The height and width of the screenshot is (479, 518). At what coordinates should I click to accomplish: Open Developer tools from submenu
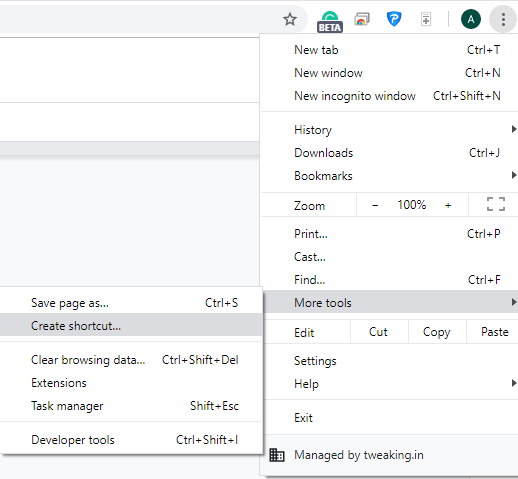tap(130, 440)
